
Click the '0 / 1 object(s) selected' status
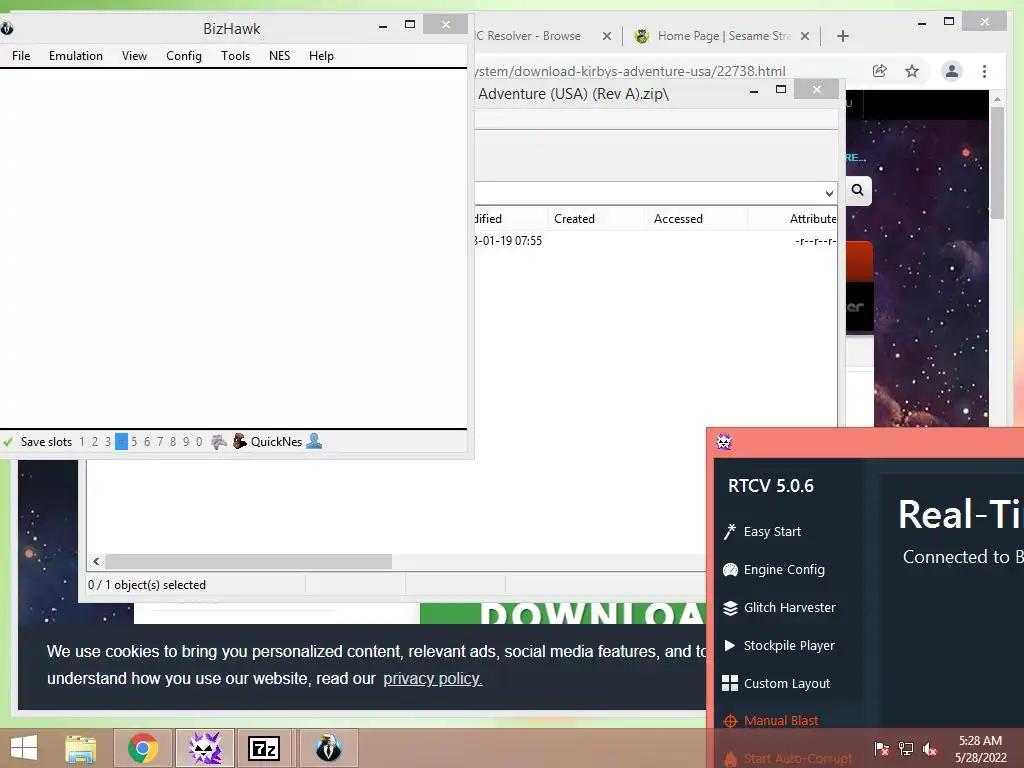(x=147, y=584)
